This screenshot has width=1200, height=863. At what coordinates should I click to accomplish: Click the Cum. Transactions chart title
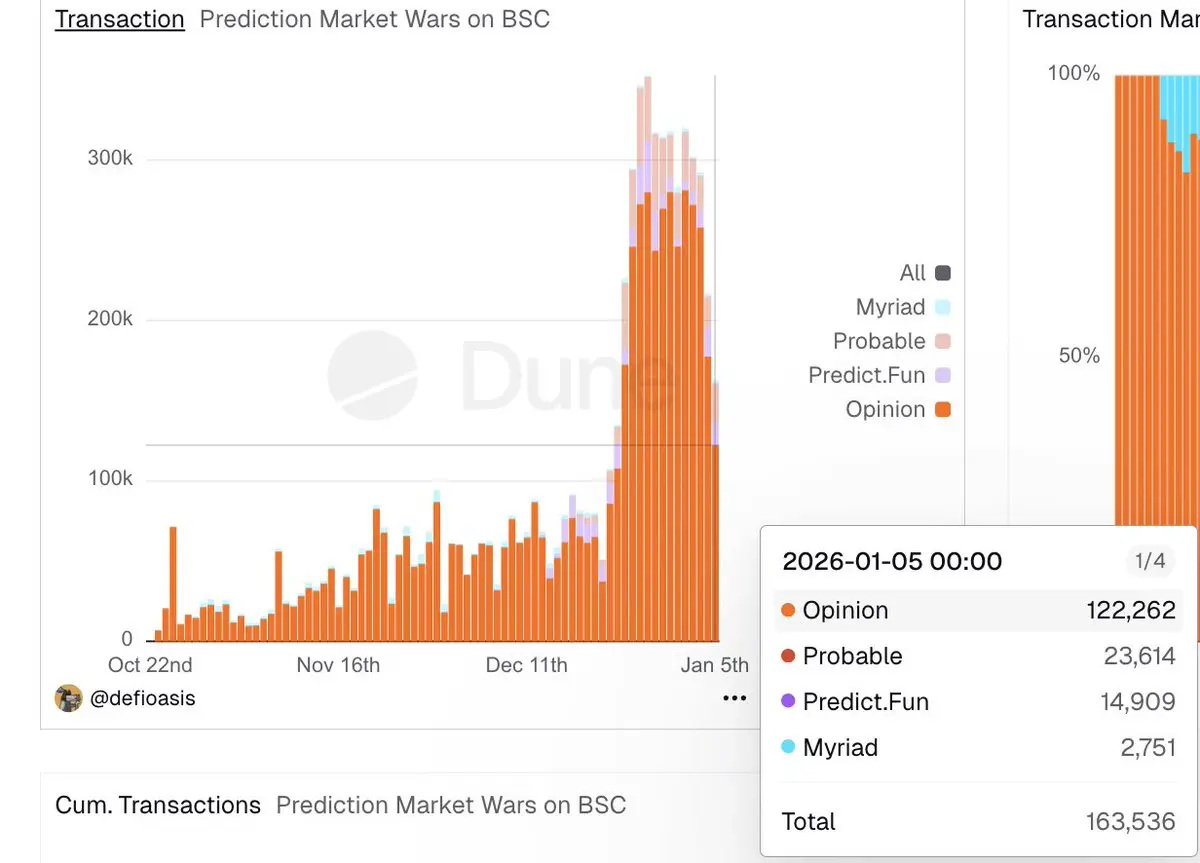[158, 805]
